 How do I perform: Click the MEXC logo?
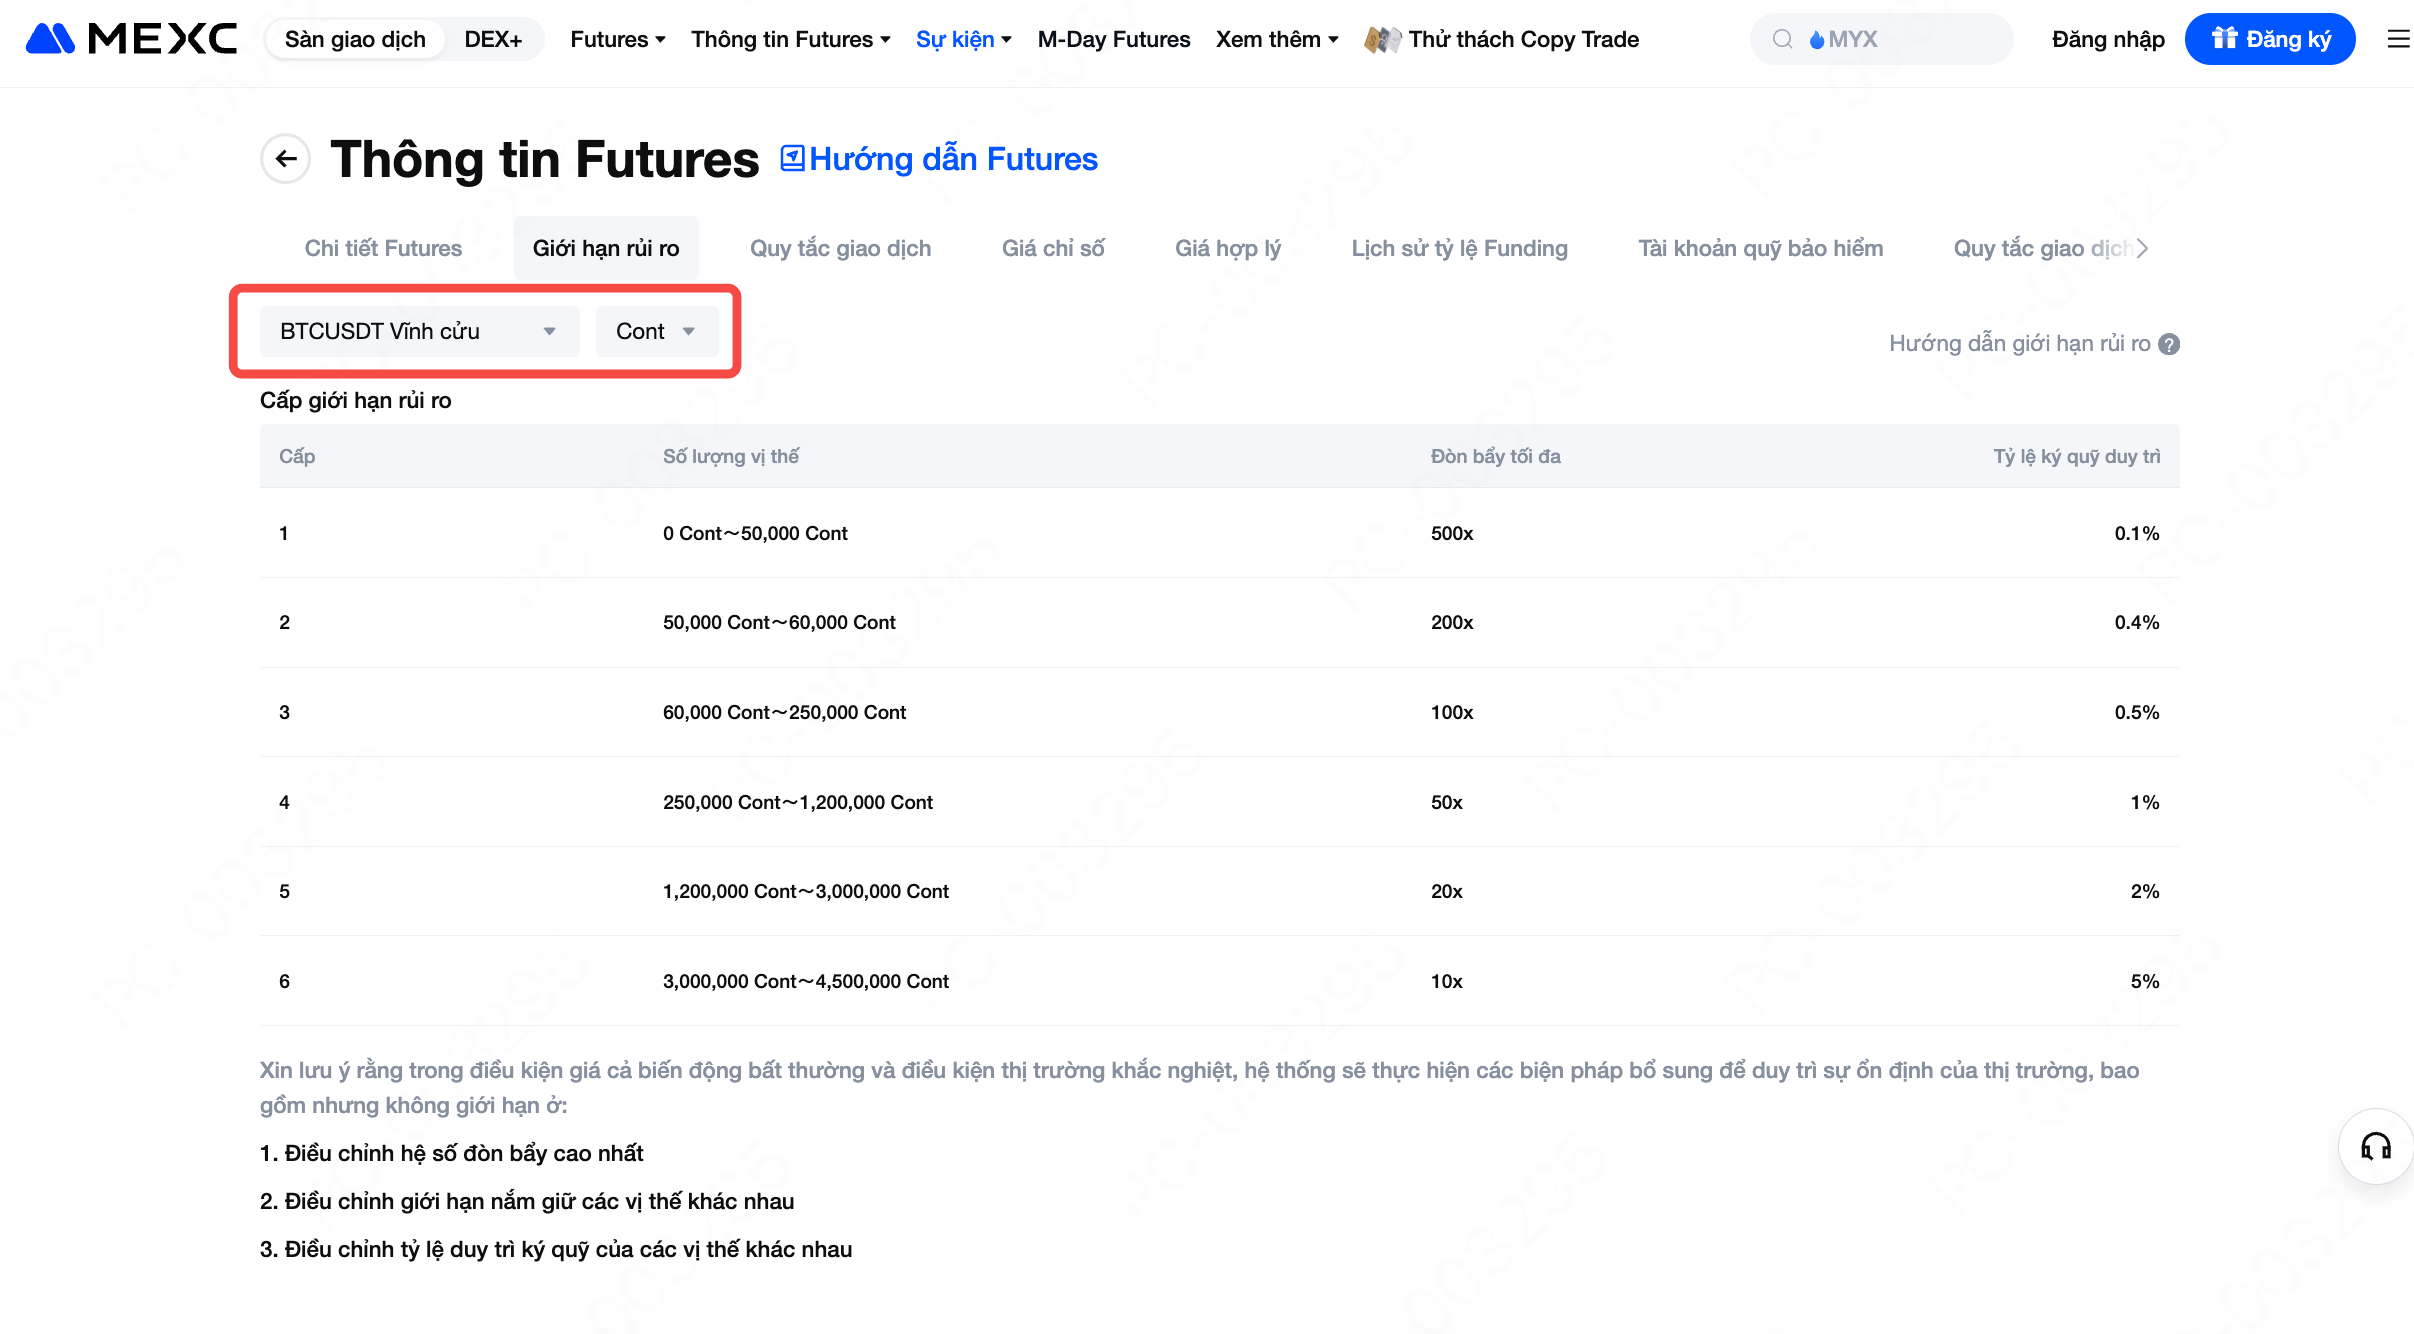click(131, 39)
